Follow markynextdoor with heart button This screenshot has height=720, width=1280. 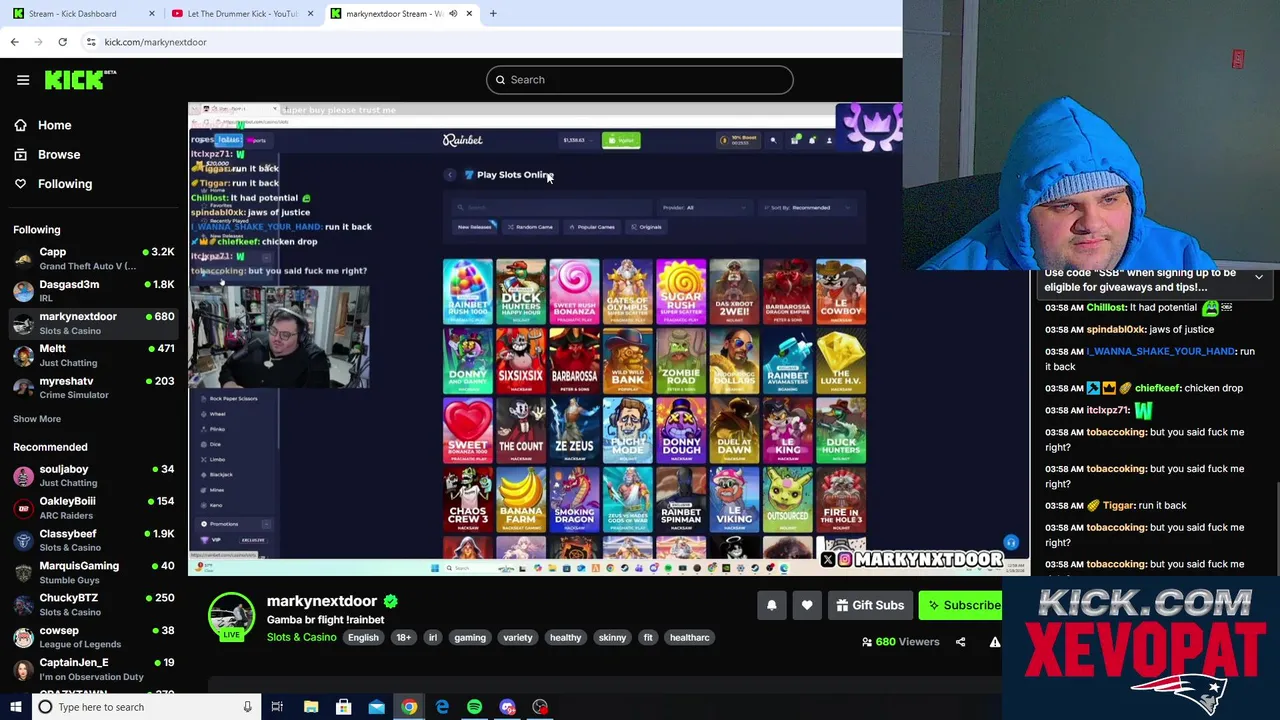(x=807, y=605)
